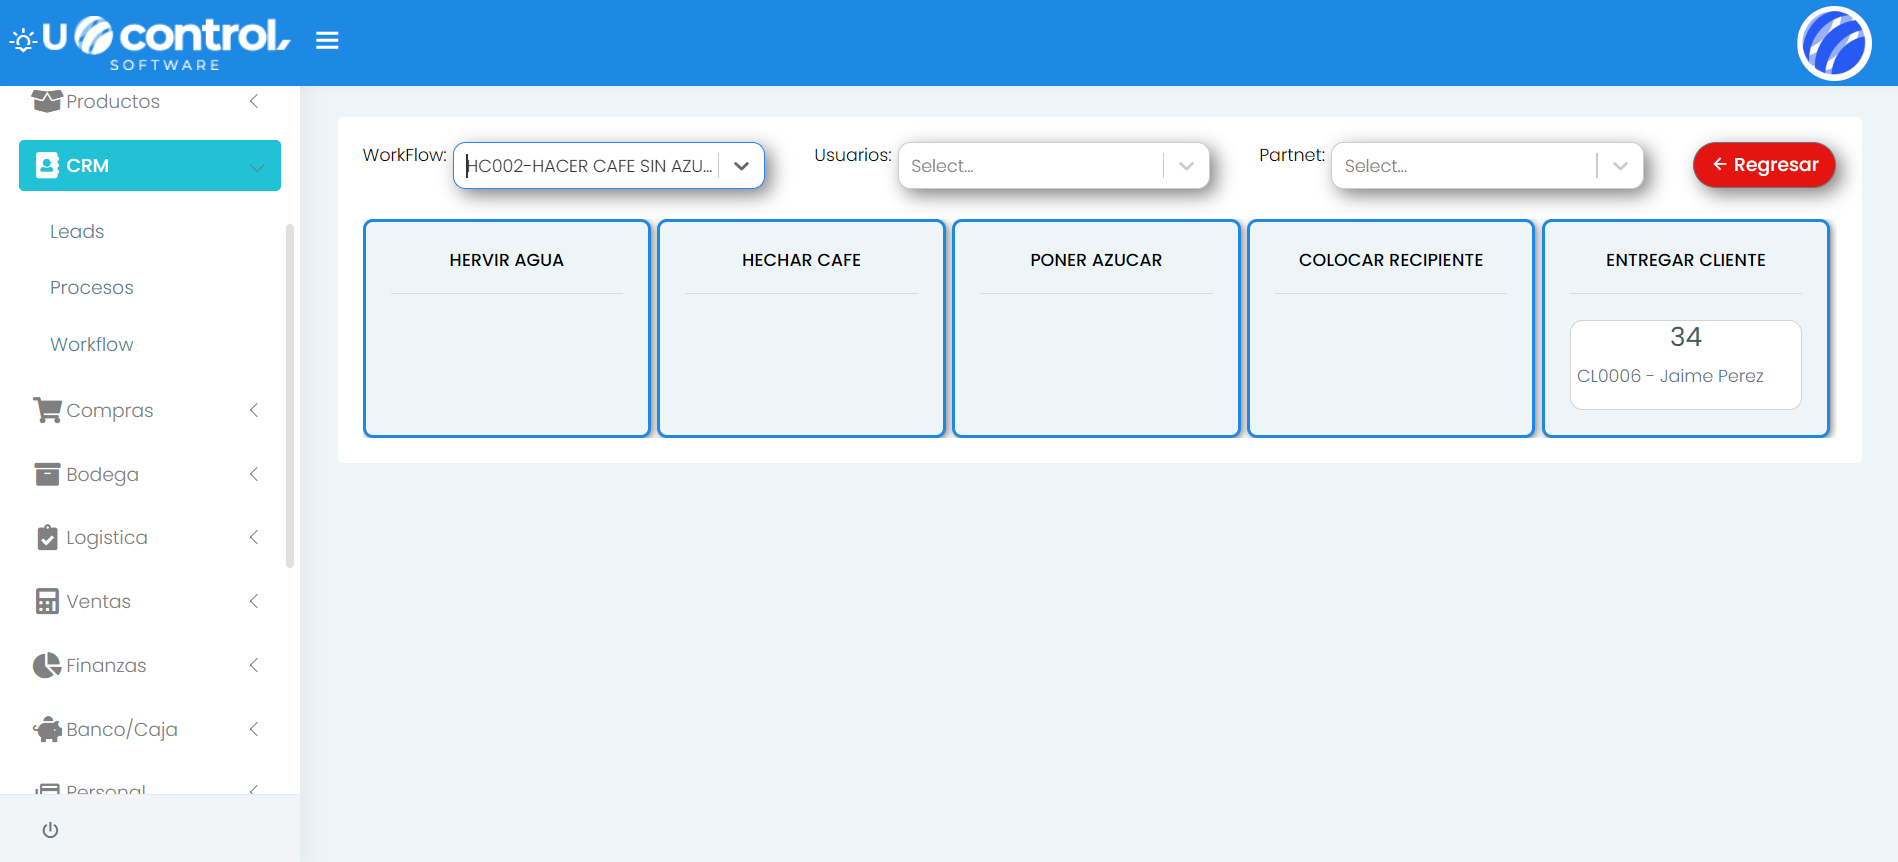1898x862 pixels.
Task: Click the power logout icon
Action: tap(50, 830)
